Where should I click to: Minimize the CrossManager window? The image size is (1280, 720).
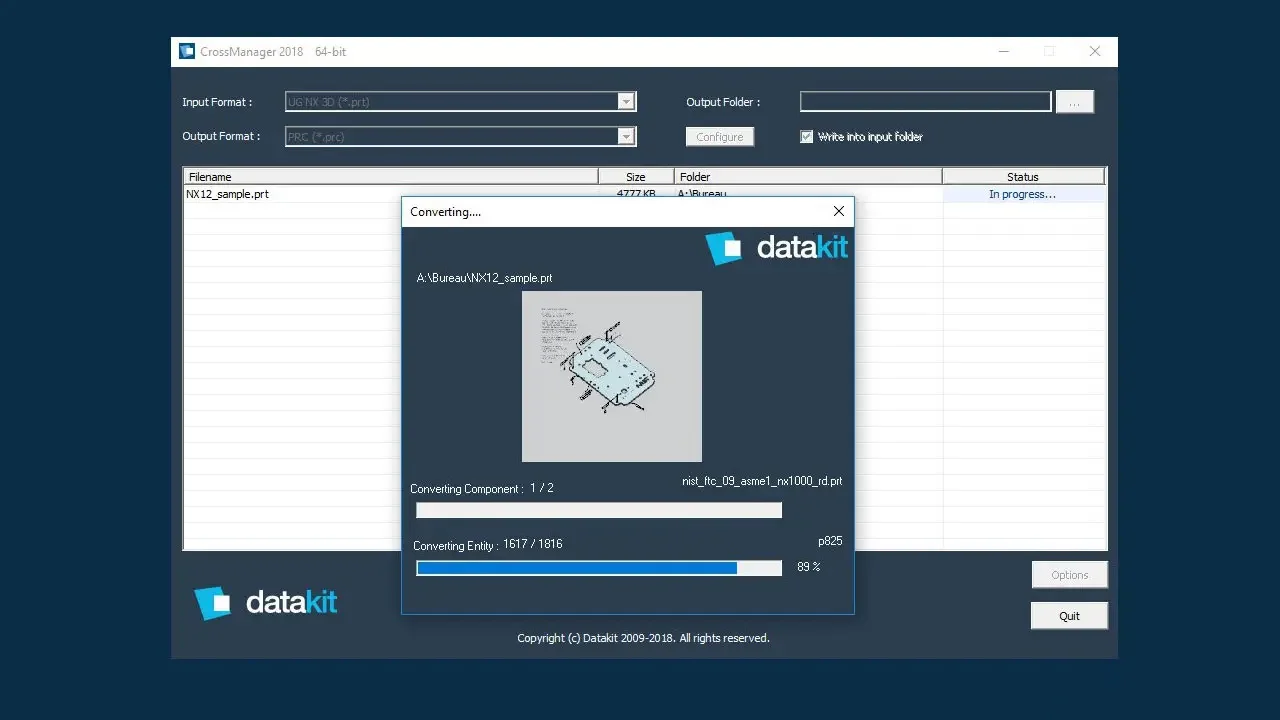coord(1004,51)
